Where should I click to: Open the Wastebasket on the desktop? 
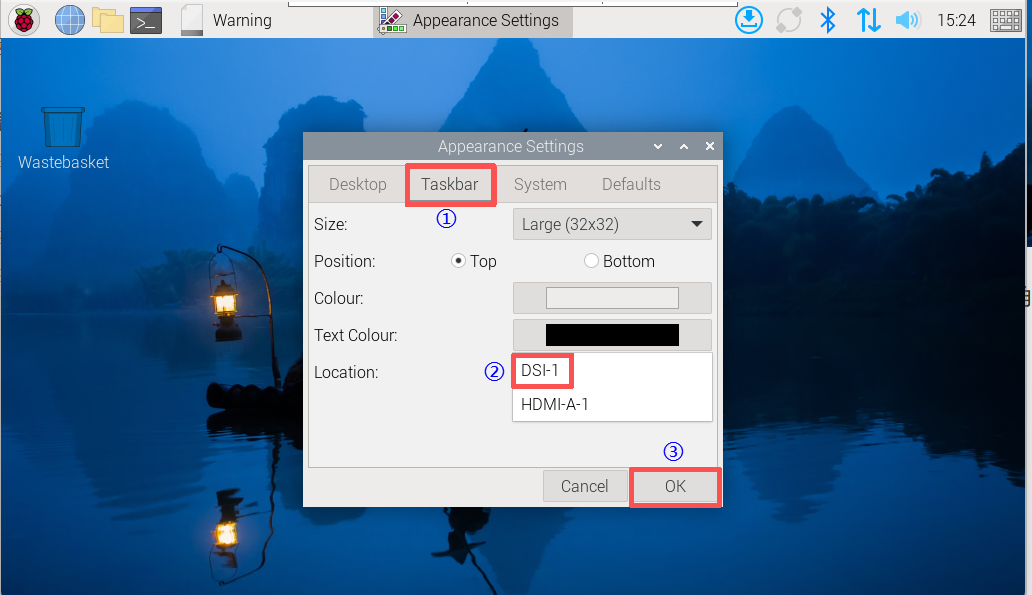[x=63, y=129]
